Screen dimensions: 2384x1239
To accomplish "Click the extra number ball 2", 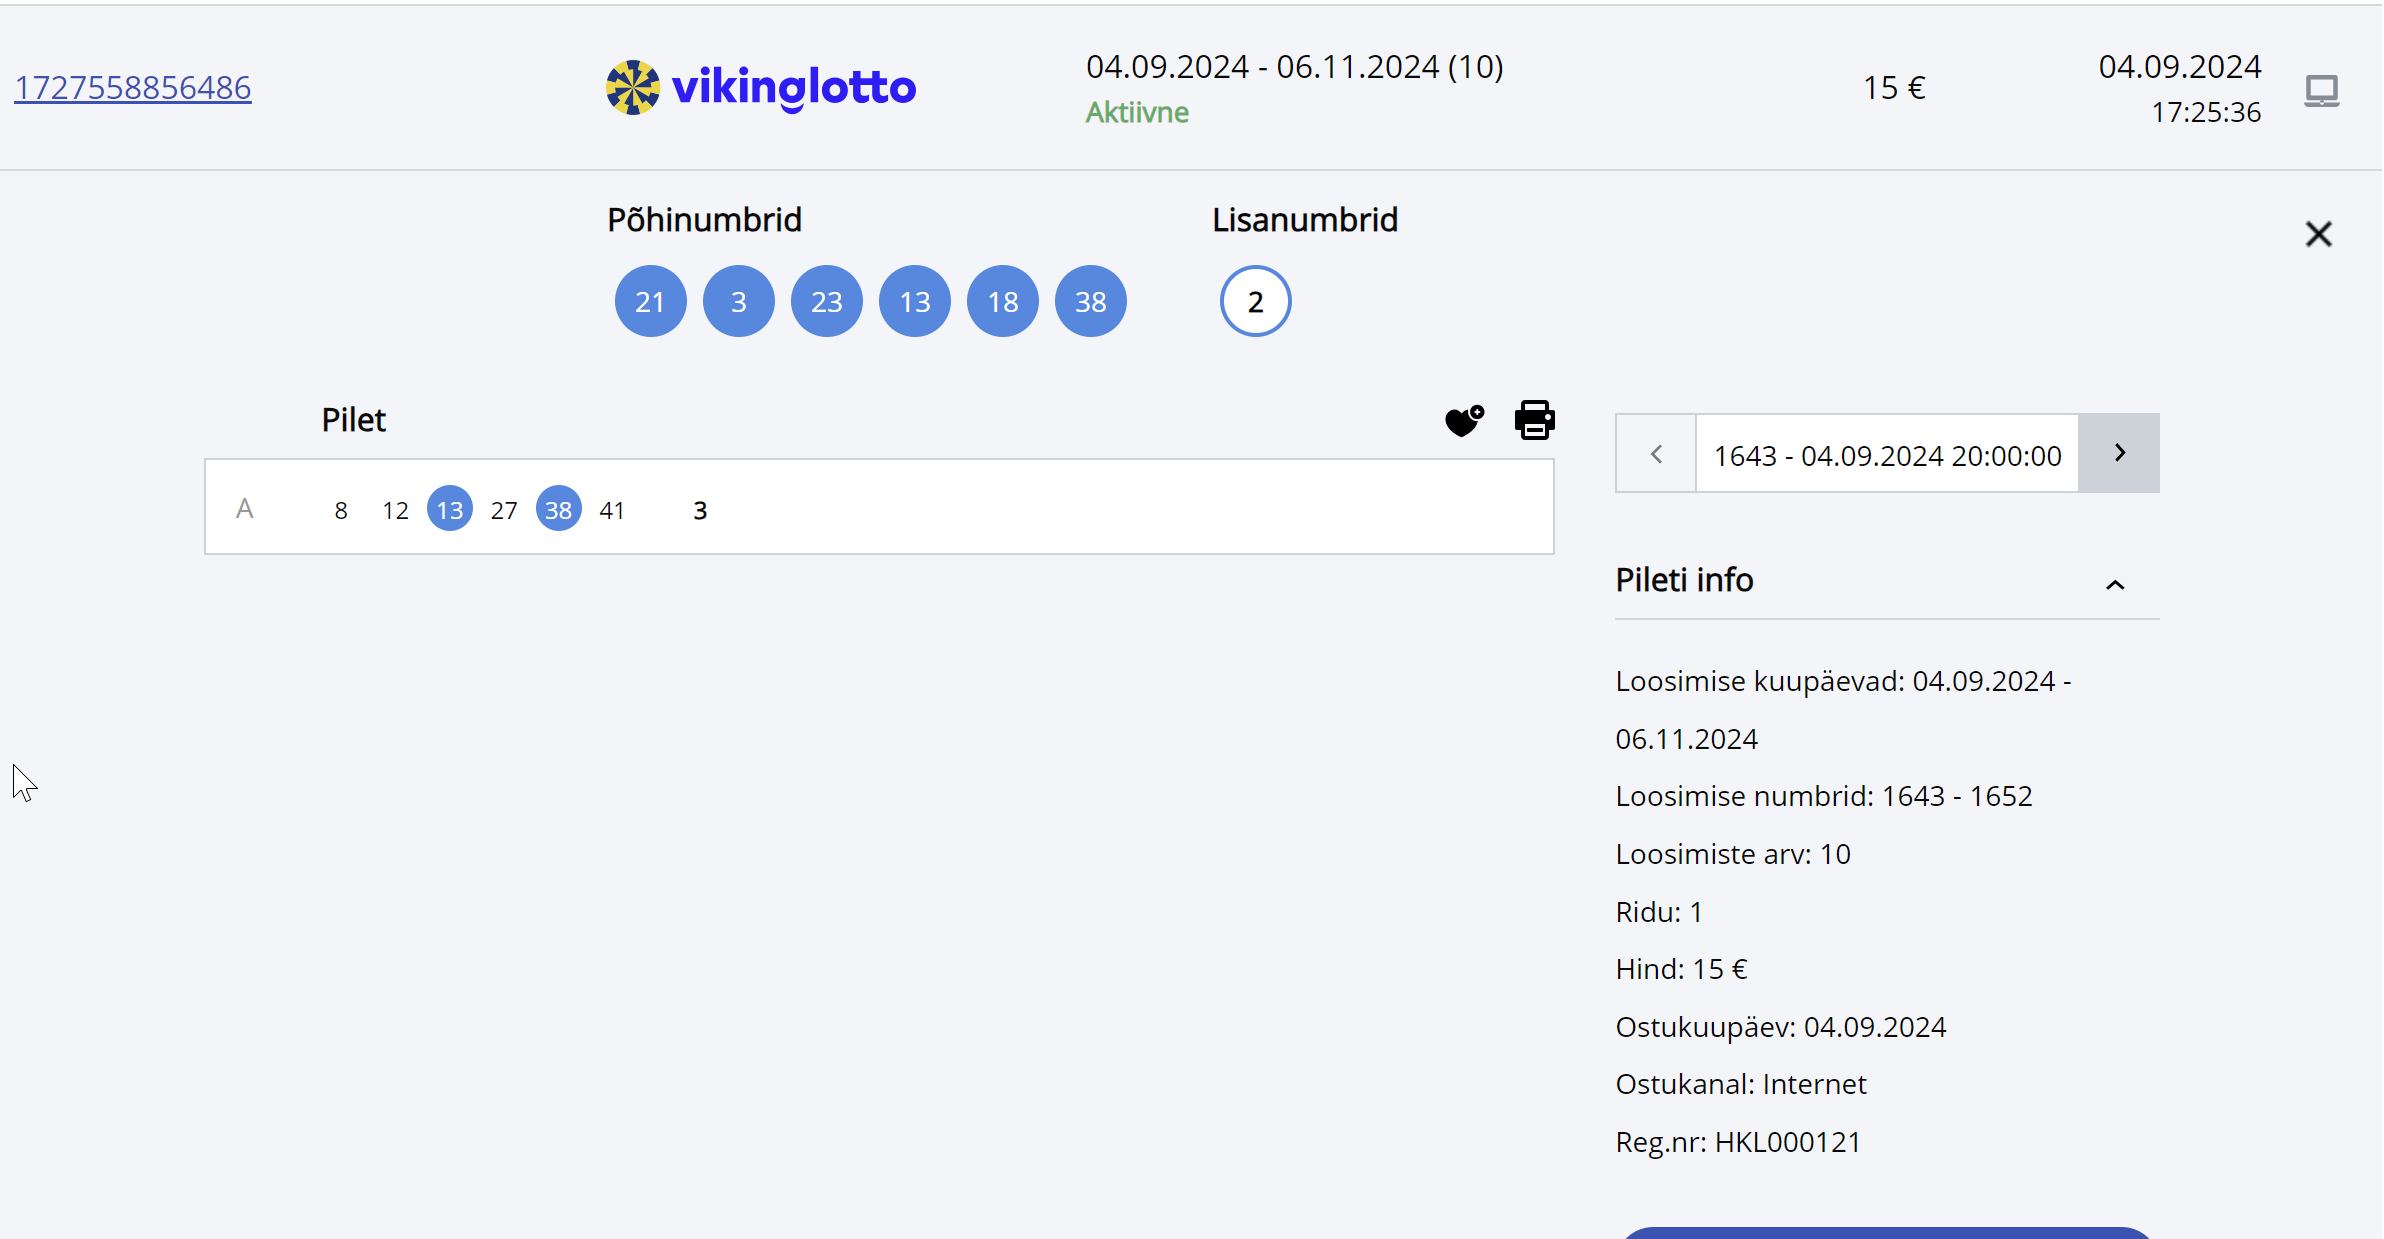I will pos(1255,301).
